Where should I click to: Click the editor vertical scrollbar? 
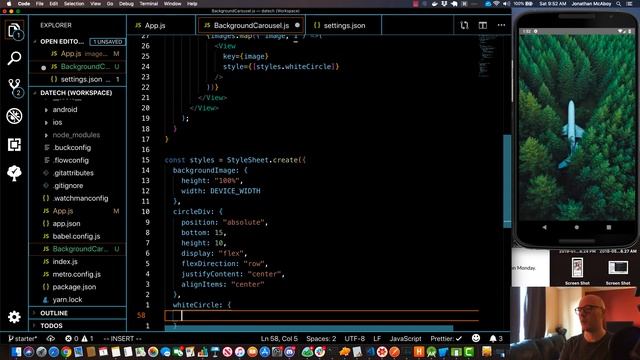(507, 182)
